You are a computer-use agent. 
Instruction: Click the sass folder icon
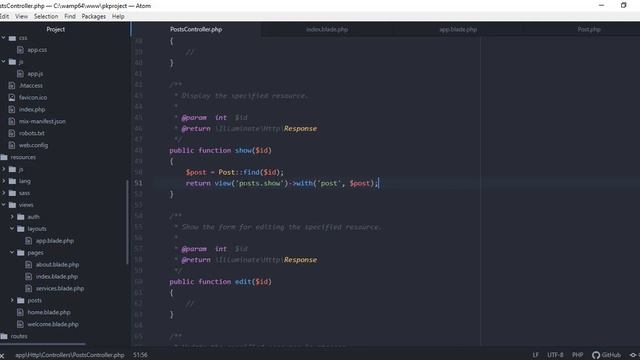pyautogui.click(x=12, y=193)
